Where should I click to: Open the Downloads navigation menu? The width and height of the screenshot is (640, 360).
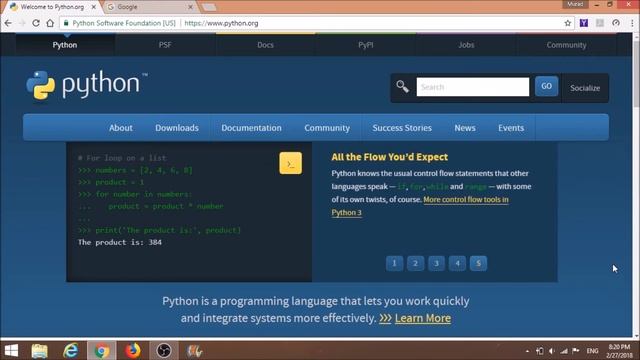[177, 128]
